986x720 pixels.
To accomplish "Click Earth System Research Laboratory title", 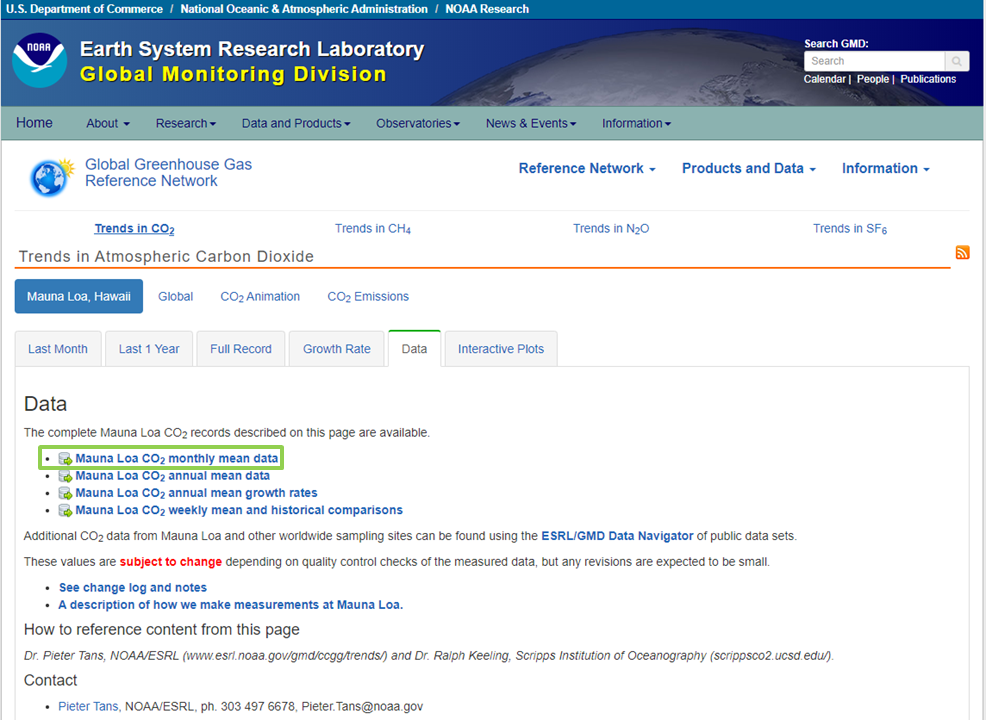I will [x=252, y=49].
